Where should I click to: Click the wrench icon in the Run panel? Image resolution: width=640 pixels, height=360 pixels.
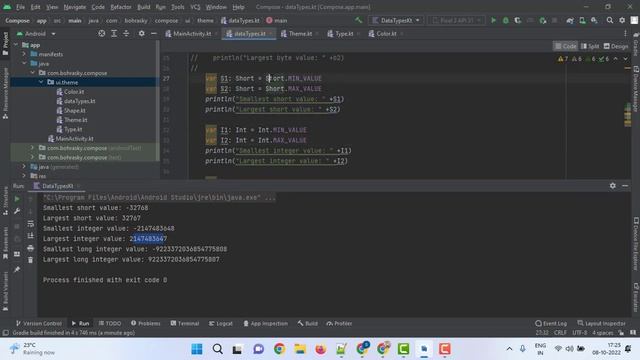[17, 211]
